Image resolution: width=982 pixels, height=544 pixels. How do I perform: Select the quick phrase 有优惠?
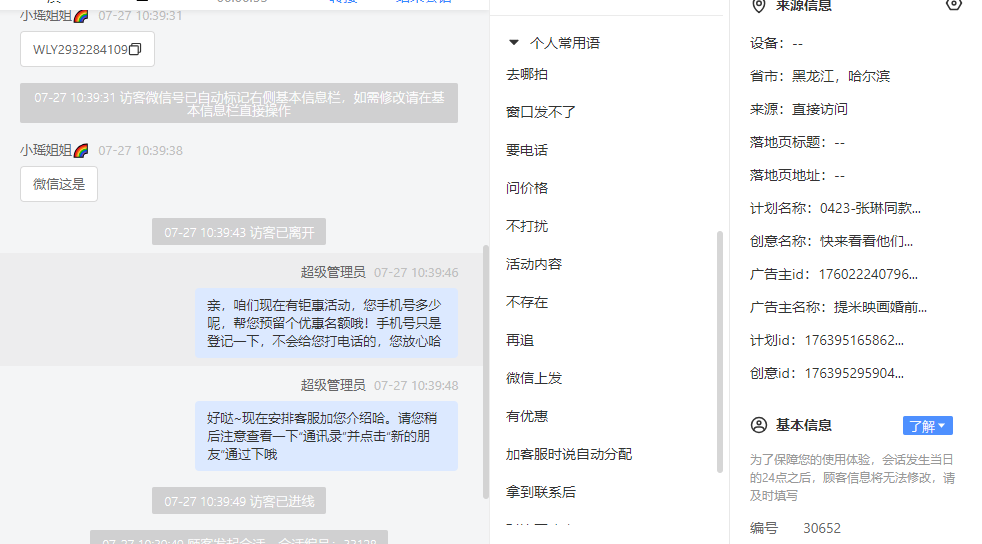click(527, 416)
